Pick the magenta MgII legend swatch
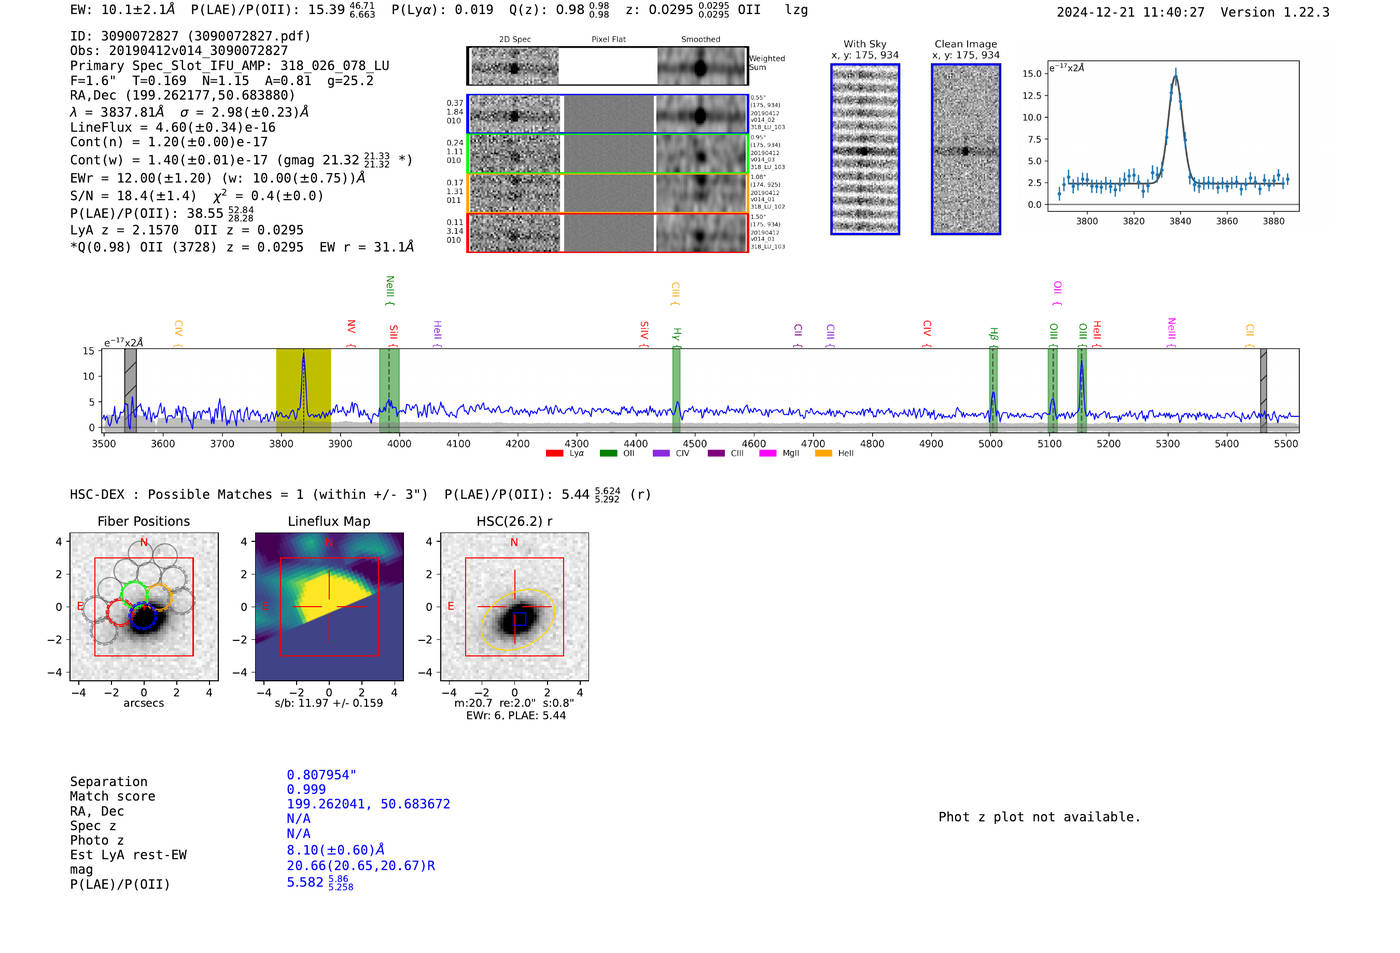The image size is (1400, 953). tap(768, 454)
